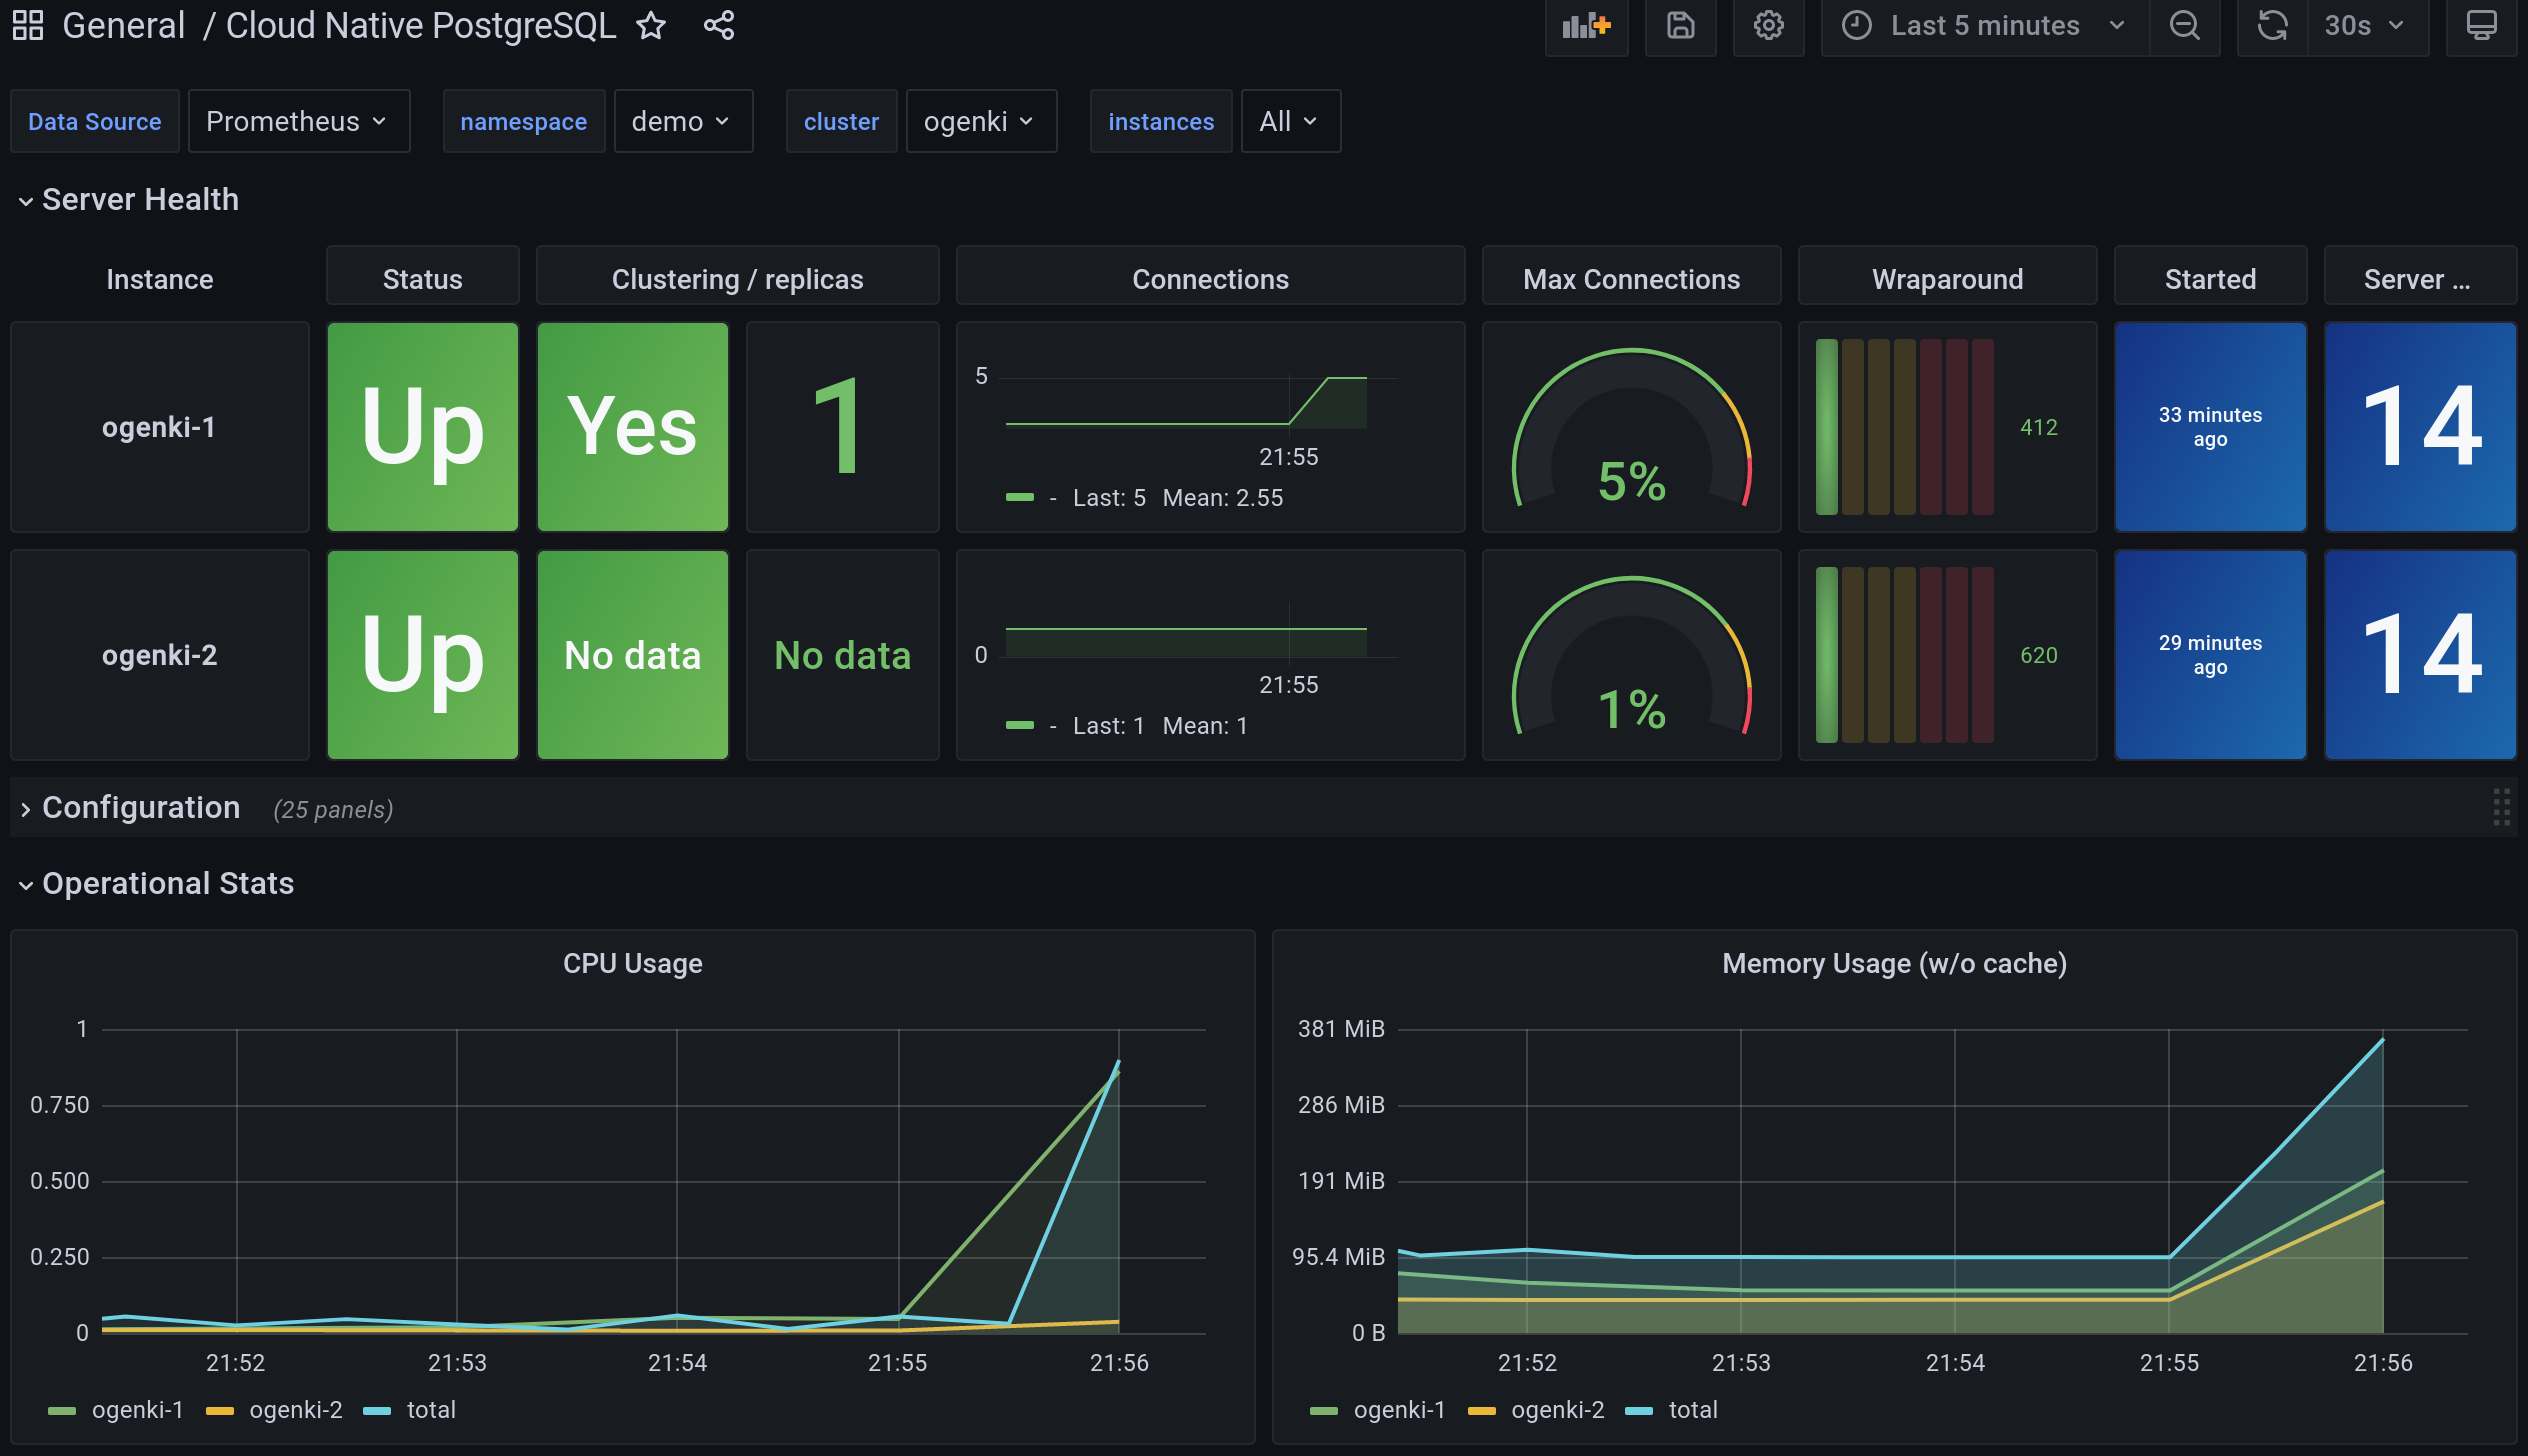Click the General folder breadcrumb
Screen dimensions: 2528x1456
coord(123,25)
